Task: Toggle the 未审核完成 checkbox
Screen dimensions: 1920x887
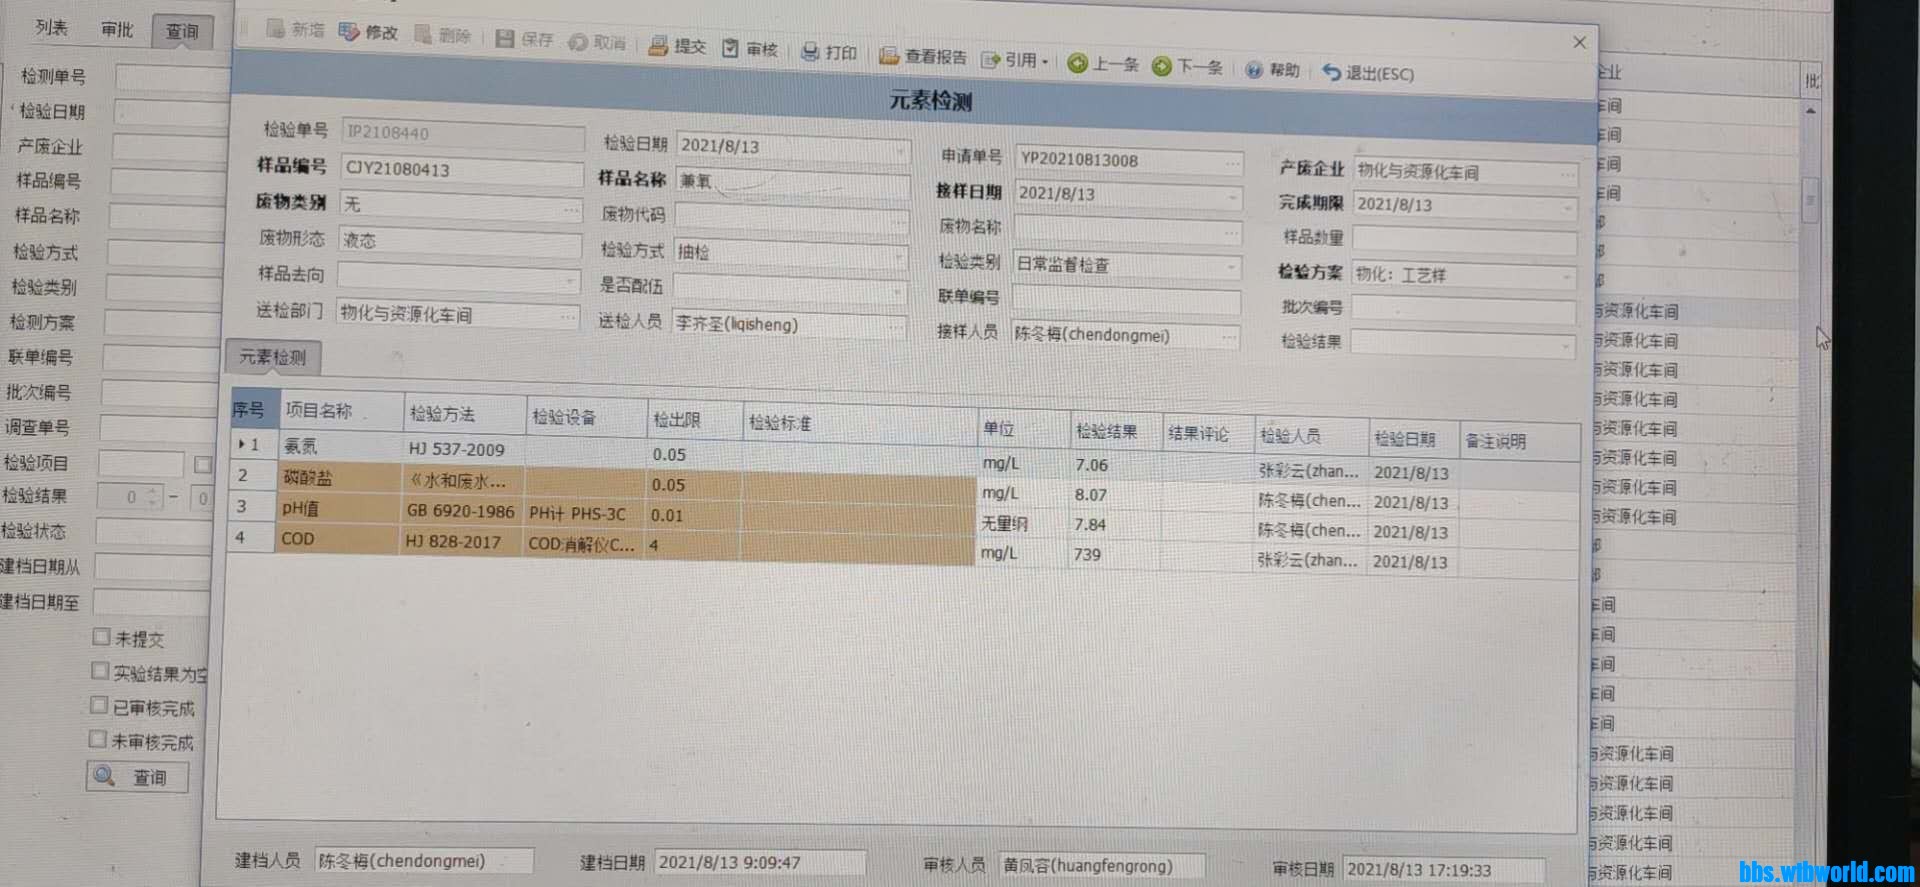Action: pos(98,739)
